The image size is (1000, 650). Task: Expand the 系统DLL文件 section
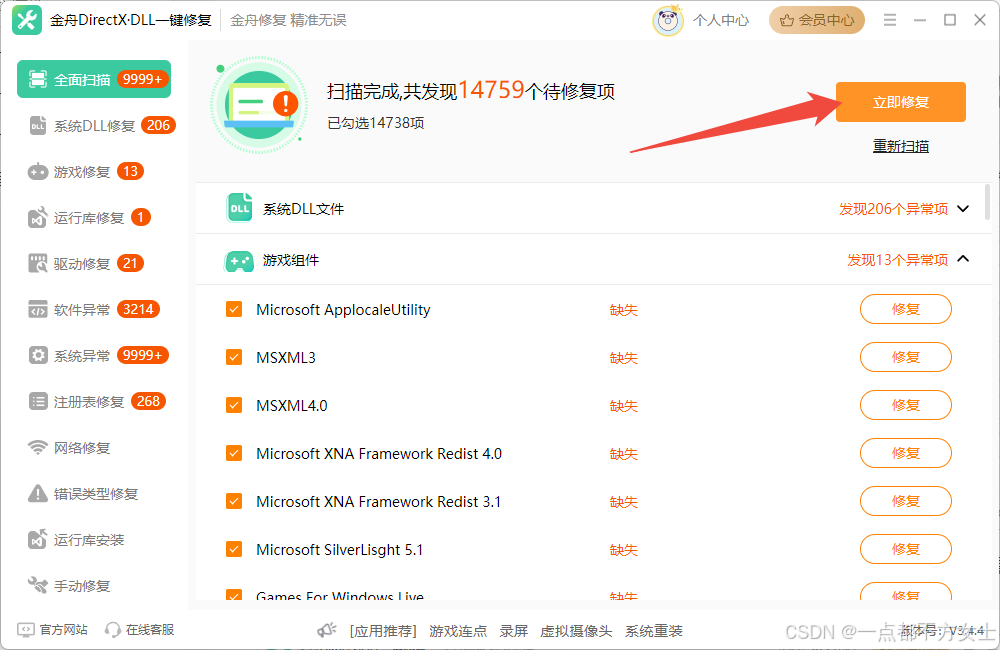tap(962, 208)
